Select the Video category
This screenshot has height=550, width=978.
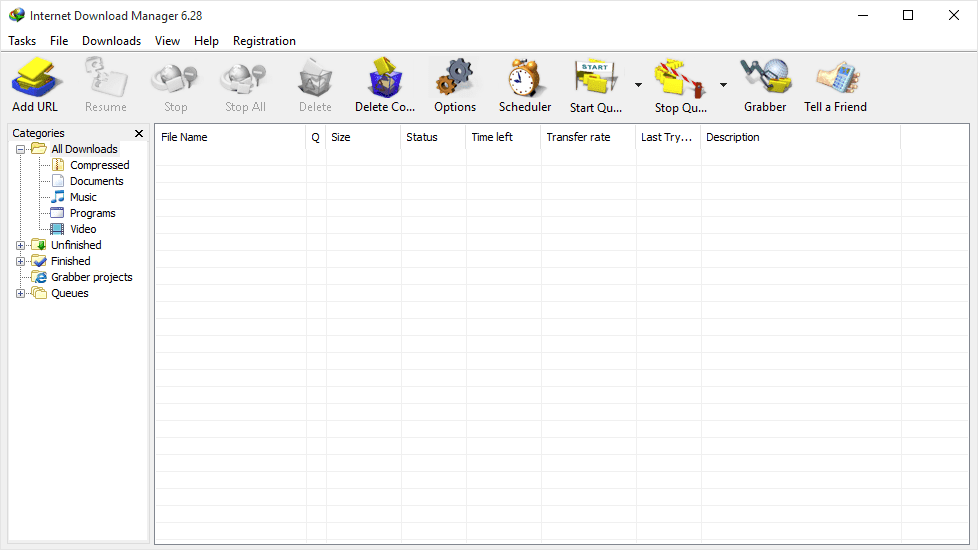coord(83,229)
